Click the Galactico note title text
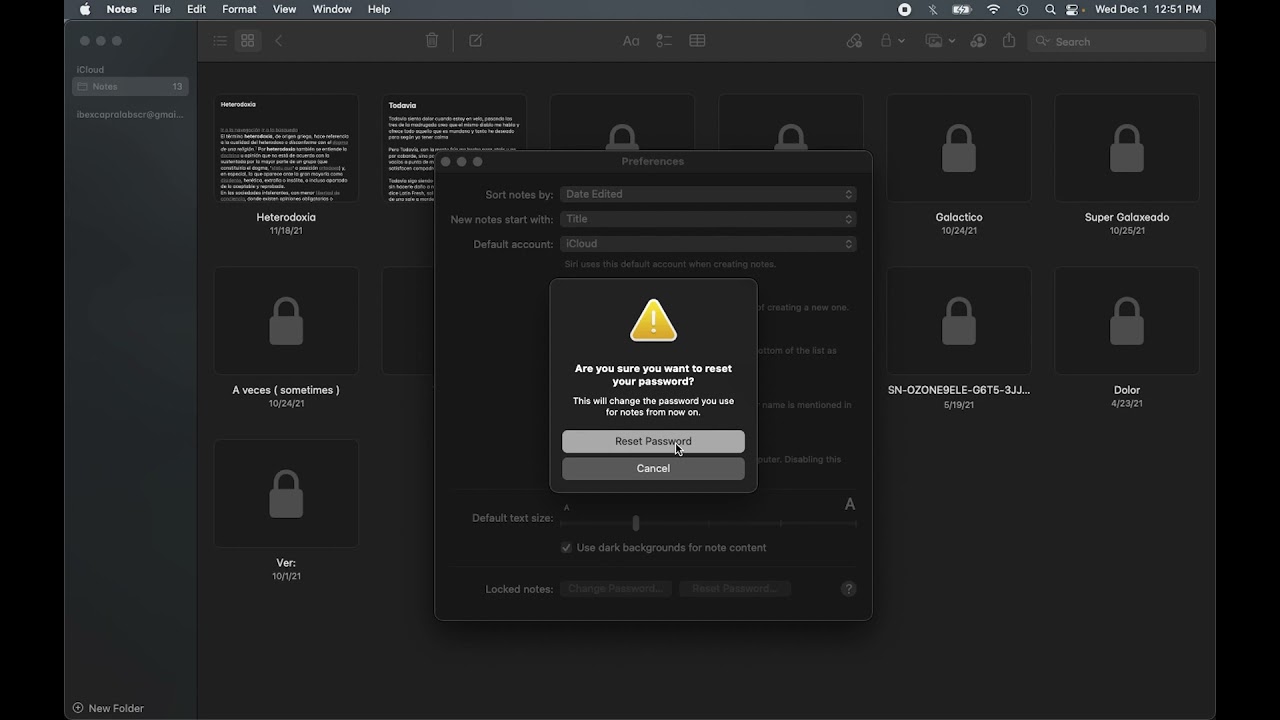1280x720 pixels. click(x=959, y=217)
